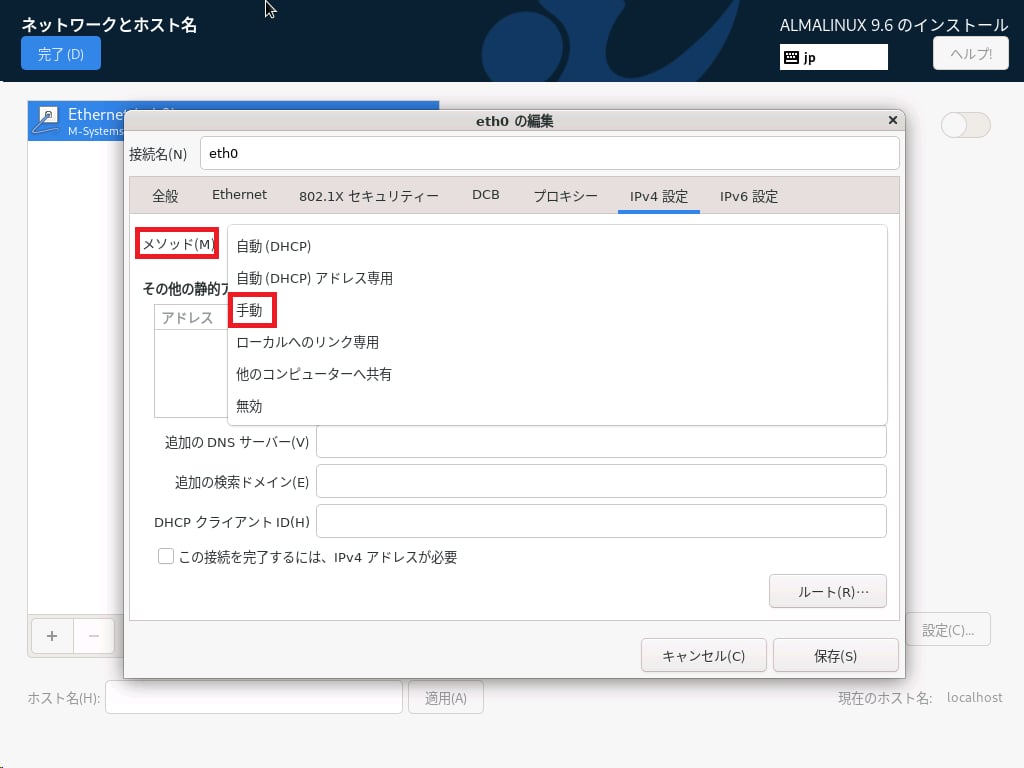1024x768 pixels.
Task: Click the 完了(D) done button
Action: pyautogui.click(x=61, y=54)
